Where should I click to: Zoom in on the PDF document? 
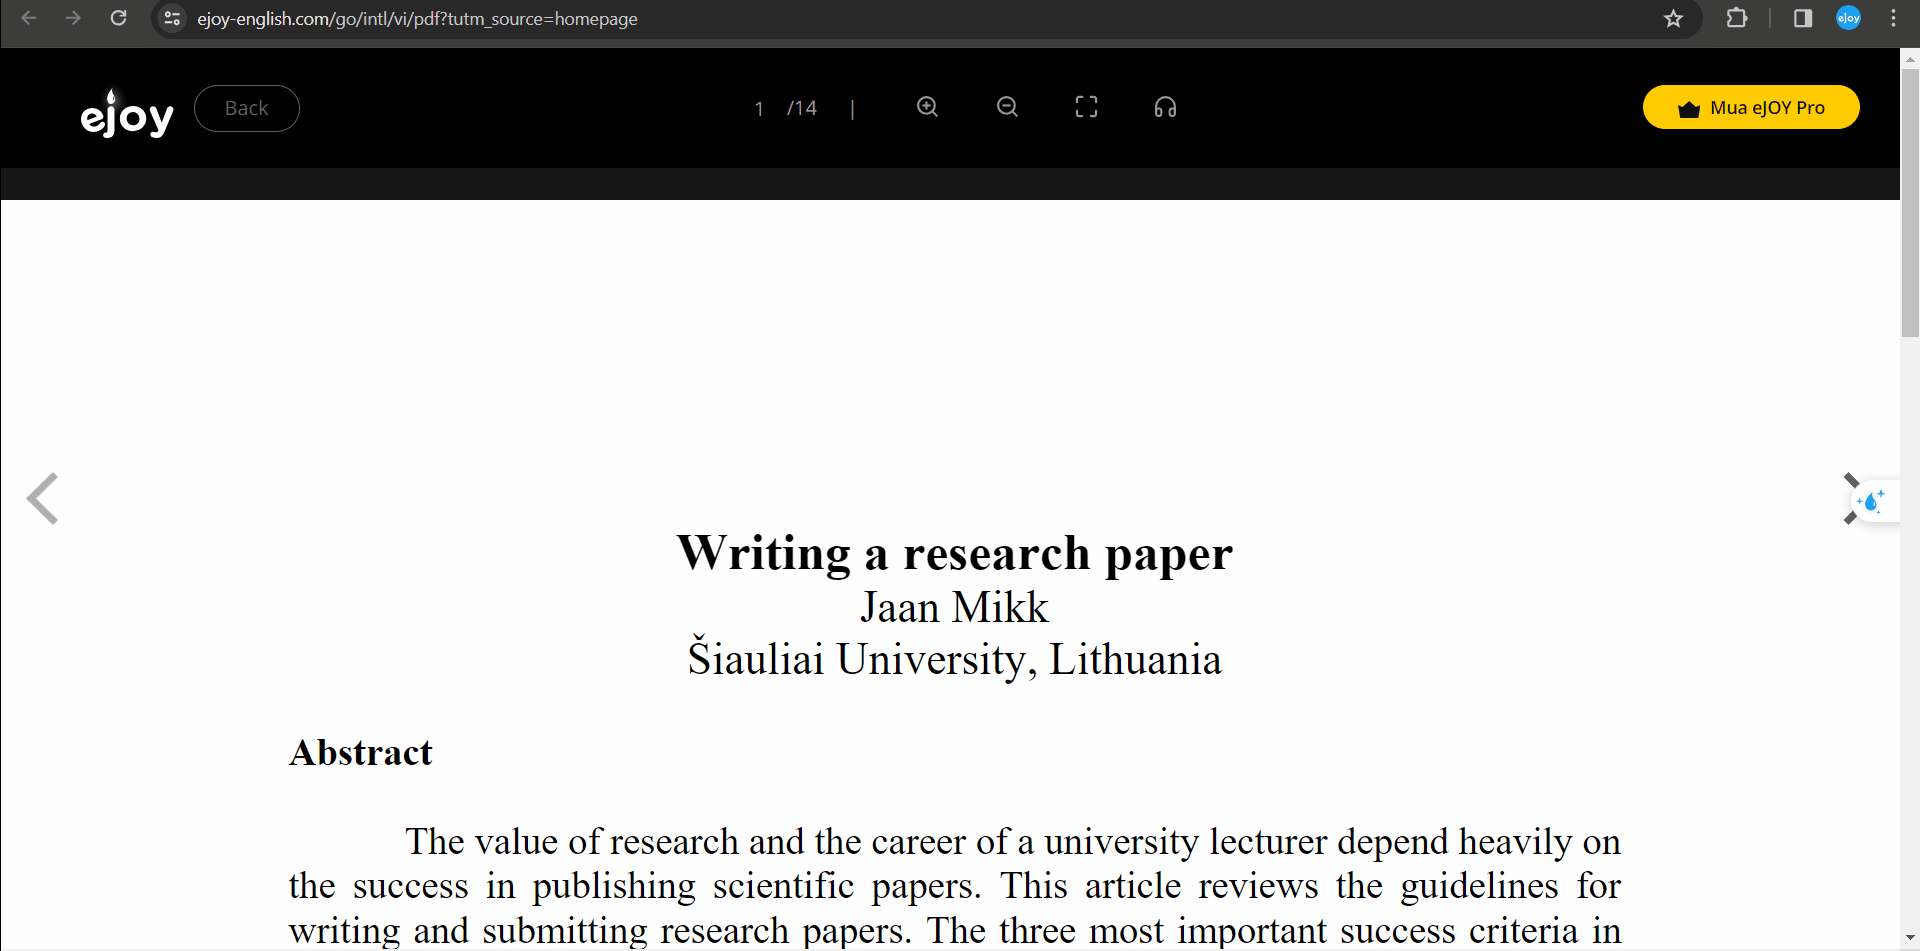[928, 107]
